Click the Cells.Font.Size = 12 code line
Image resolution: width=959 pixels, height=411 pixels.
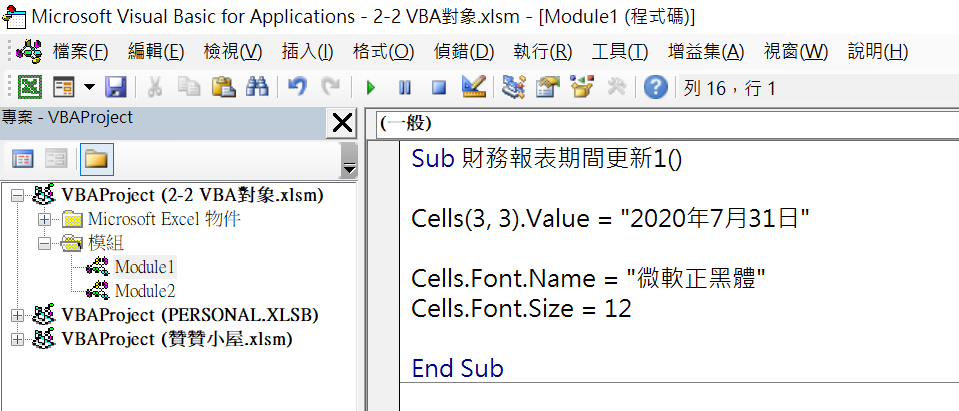(x=521, y=309)
